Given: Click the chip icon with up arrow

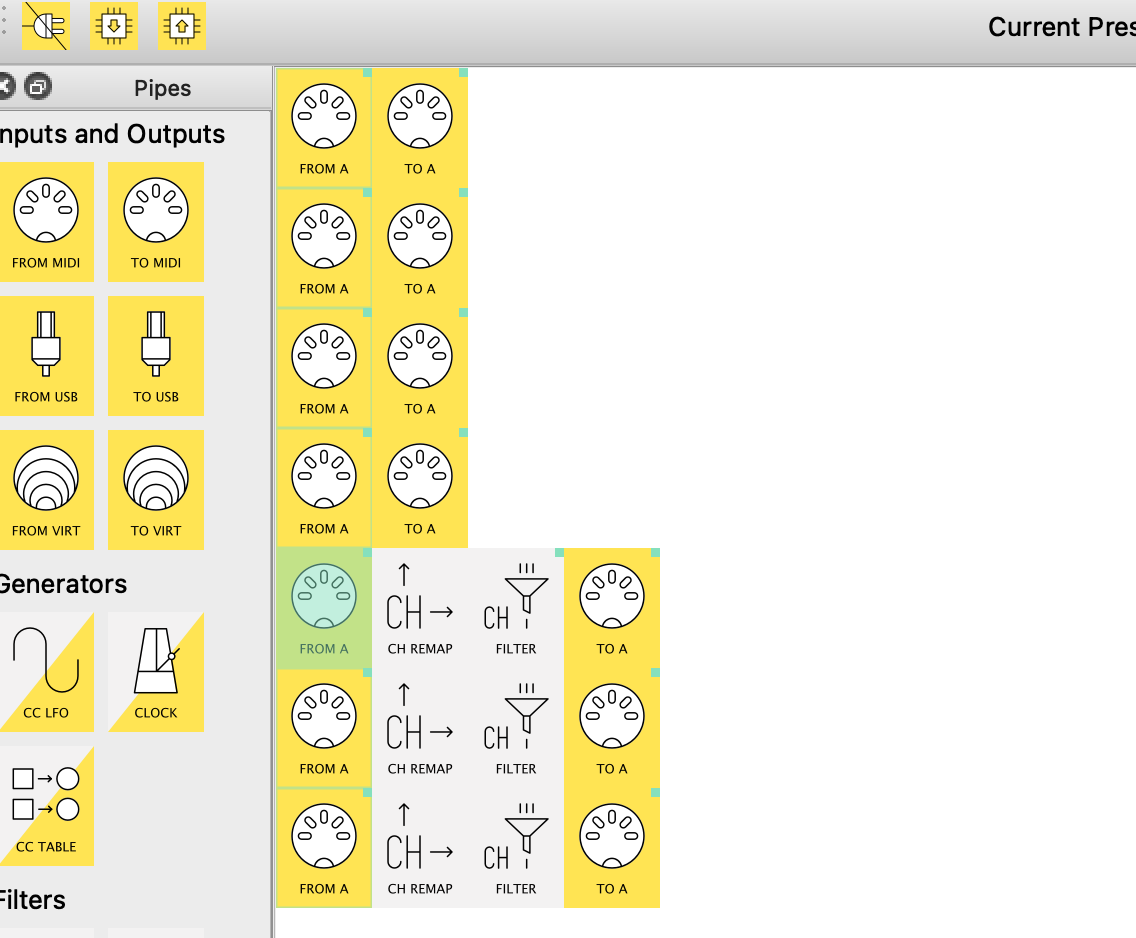Looking at the screenshot, I should pyautogui.click(x=182, y=27).
